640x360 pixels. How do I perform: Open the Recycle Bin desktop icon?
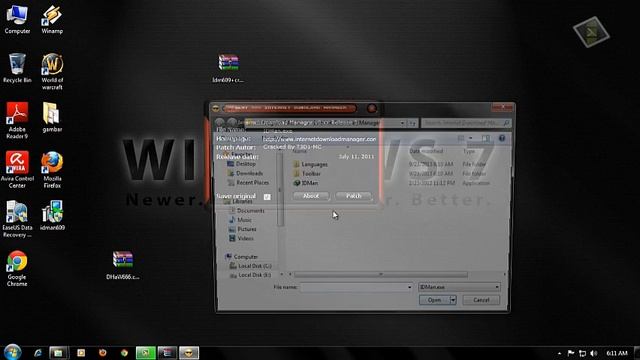[17, 68]
